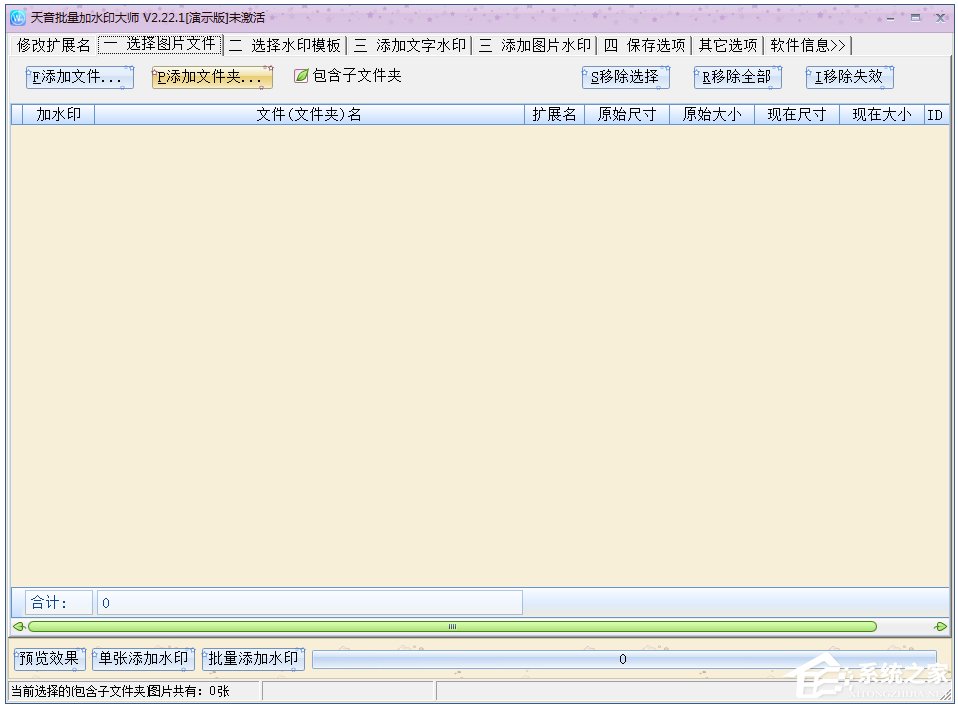958x707 pixels.
Task: Switch to 一 选择图片文件 tab
Action: [x=159, y=44]
